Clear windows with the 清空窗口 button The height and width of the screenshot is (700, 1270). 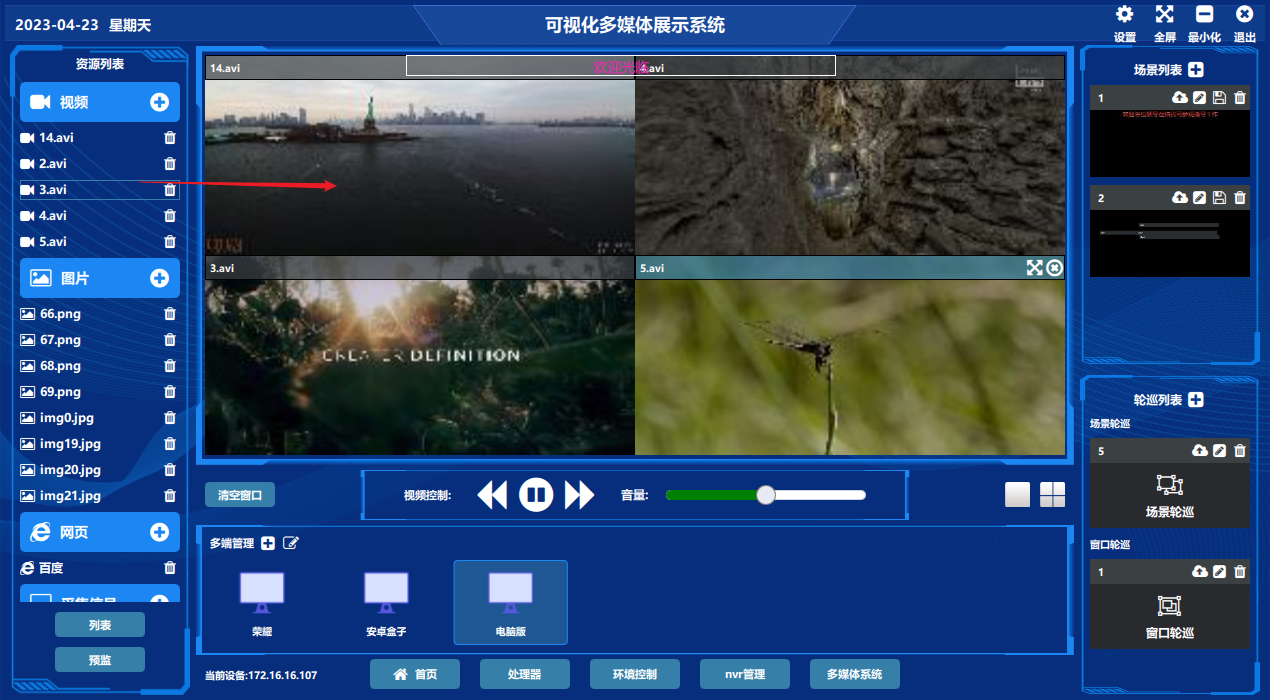point(240,495)
